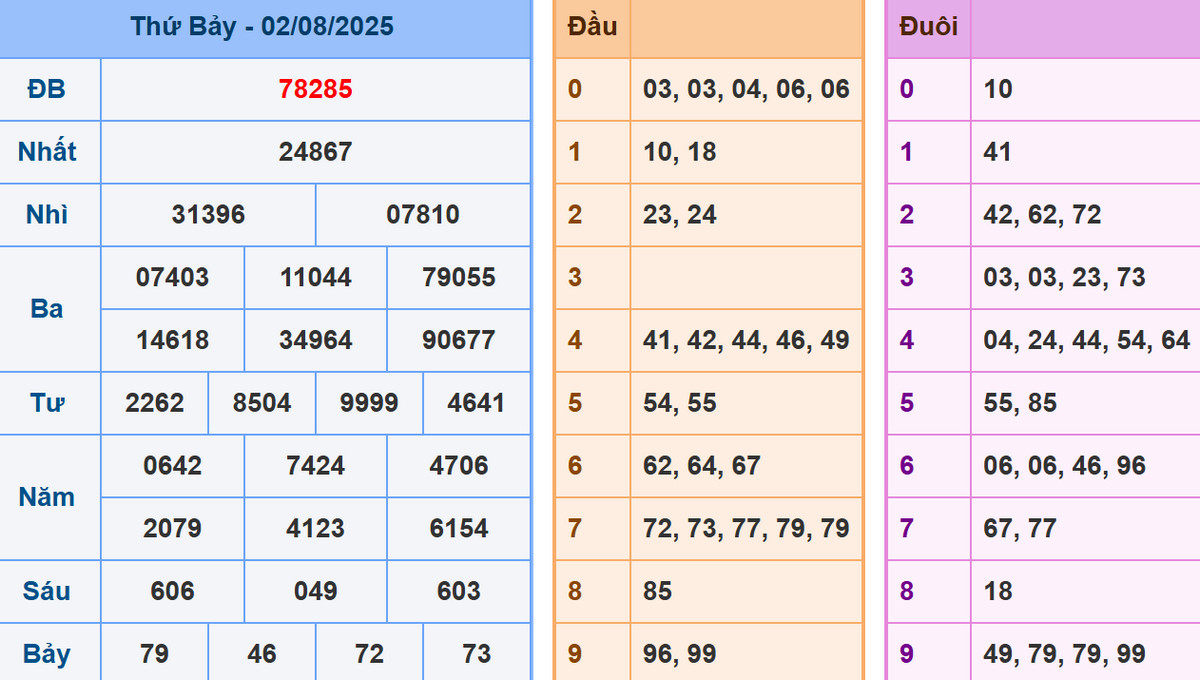Select fifth prize number 7424
Viewport: 1200px width, 680px height.
point(315,466)
